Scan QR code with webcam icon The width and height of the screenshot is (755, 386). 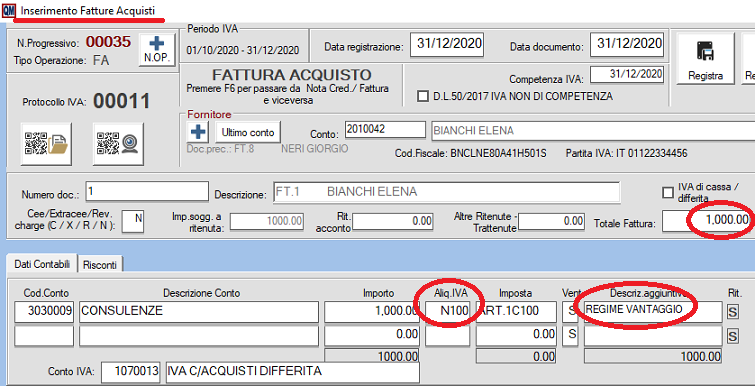tap(118, 144)
